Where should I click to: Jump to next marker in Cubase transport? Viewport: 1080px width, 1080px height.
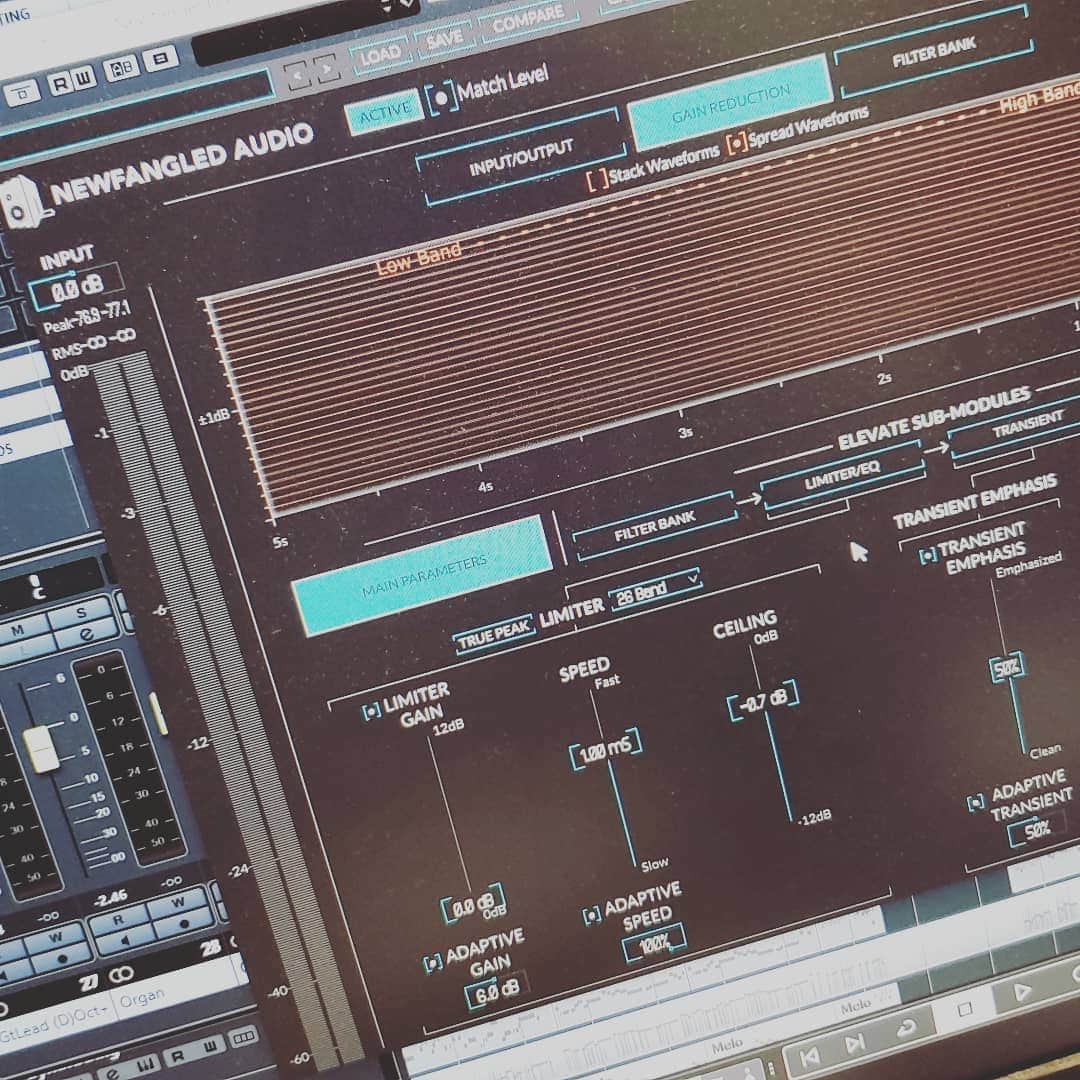[x=855, y=1043]
